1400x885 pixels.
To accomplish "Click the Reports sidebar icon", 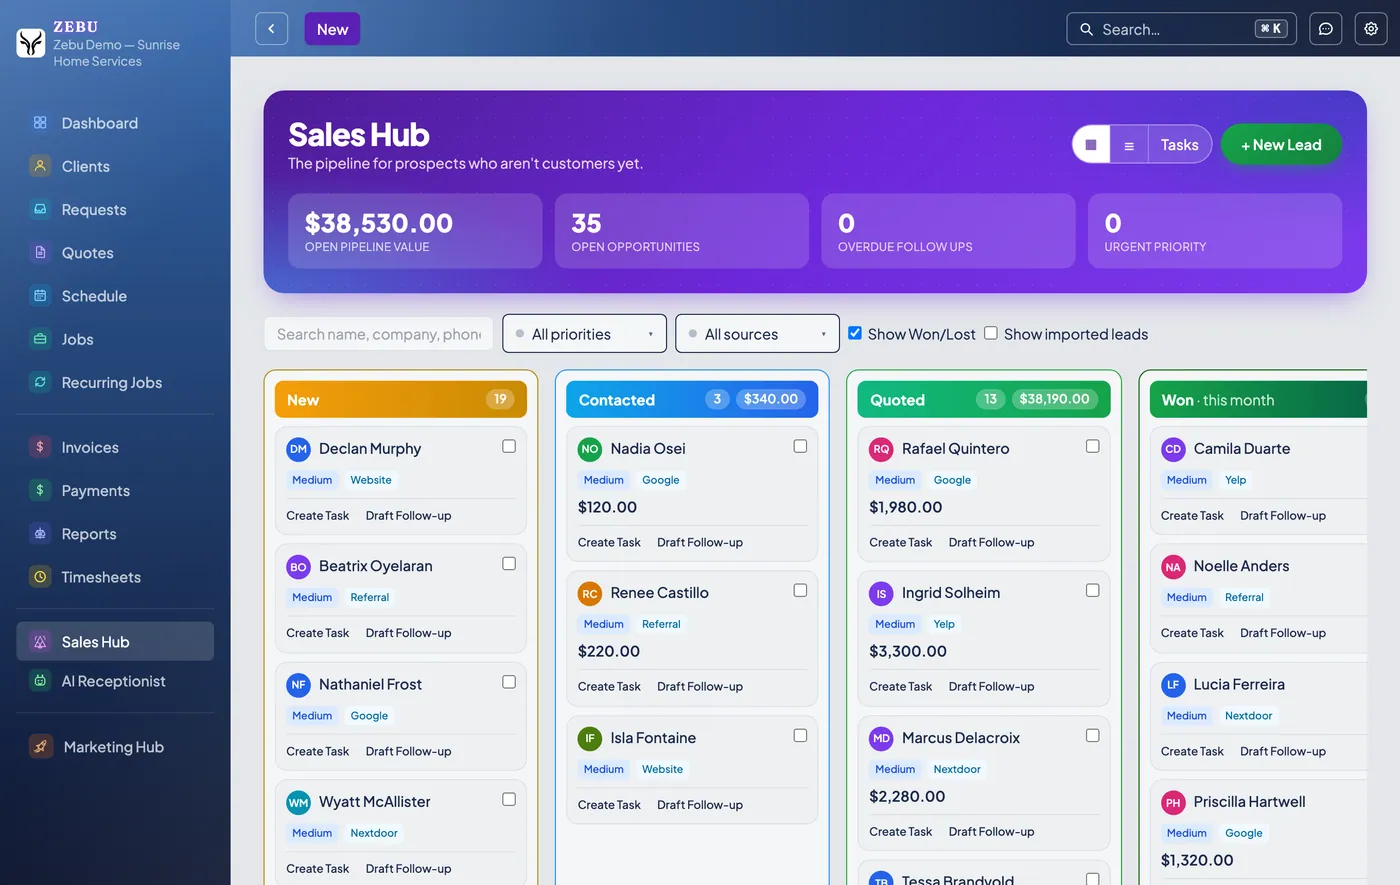I will coord(40,533).
